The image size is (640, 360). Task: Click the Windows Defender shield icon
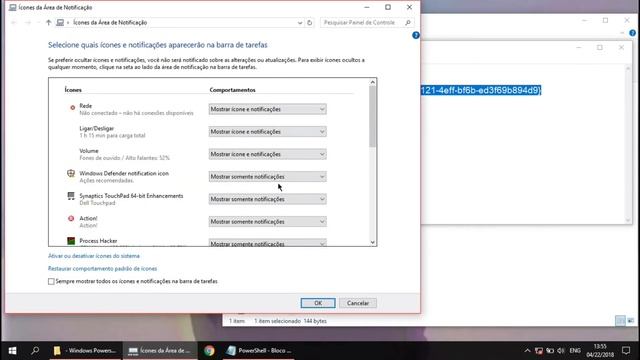71,173
